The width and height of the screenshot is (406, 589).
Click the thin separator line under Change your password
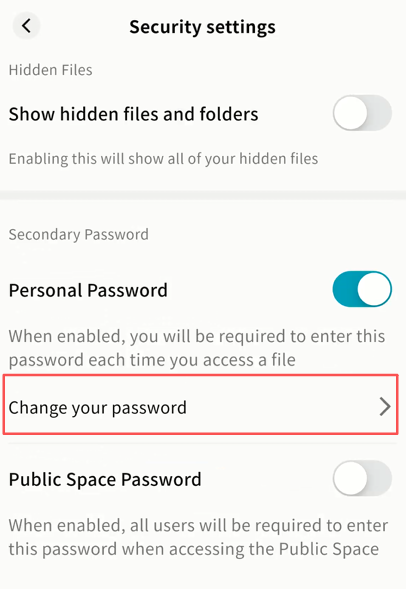[x=203, y=444]
